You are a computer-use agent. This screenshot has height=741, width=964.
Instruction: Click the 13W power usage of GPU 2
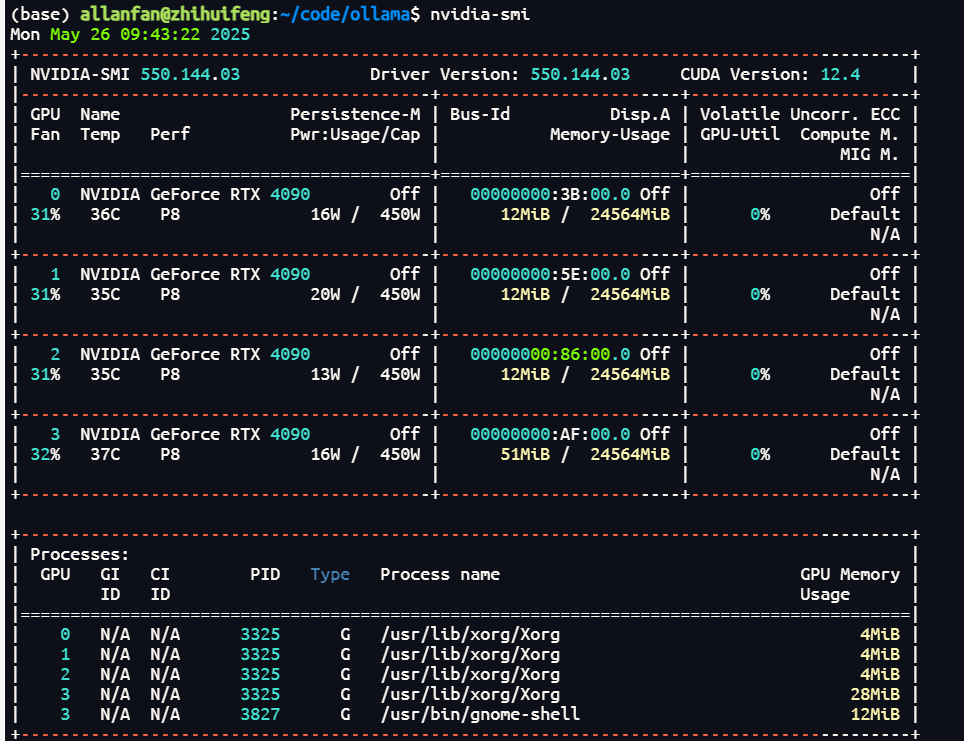click(x=325, y=374)
